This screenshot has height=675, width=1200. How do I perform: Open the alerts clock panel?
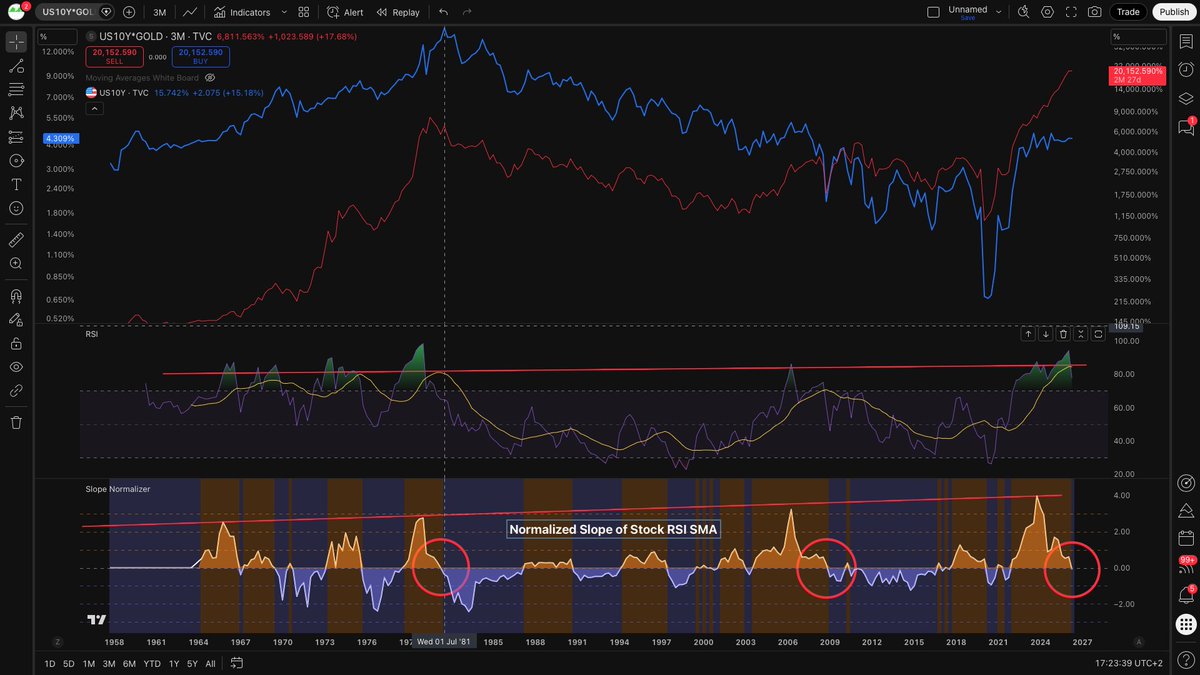(x=1186, y=69)
